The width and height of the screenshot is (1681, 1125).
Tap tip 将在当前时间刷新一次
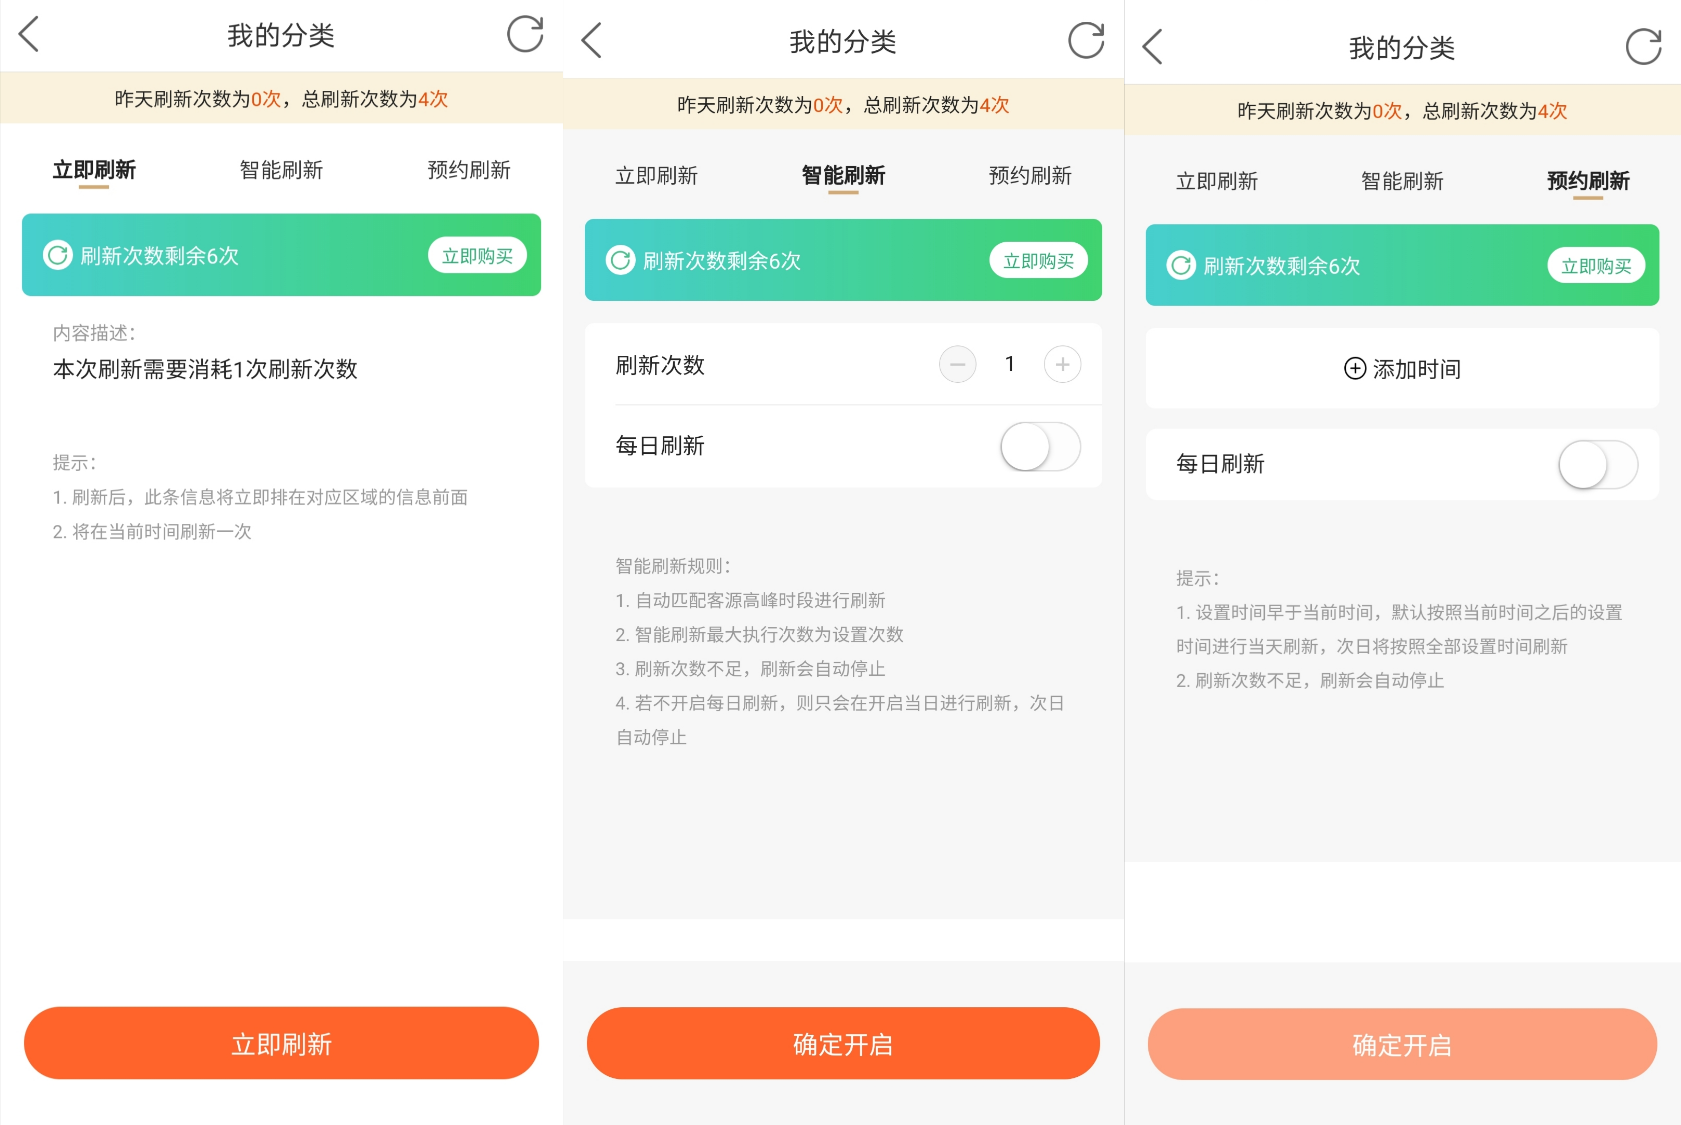coord(161,531)
